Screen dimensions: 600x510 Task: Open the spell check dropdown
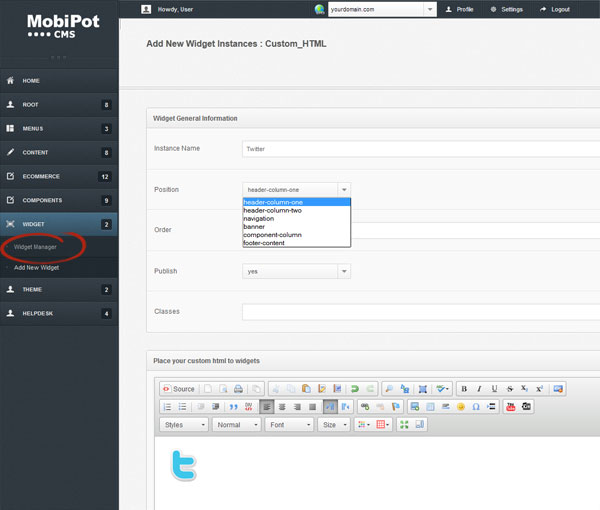click(x=442, y=389)
